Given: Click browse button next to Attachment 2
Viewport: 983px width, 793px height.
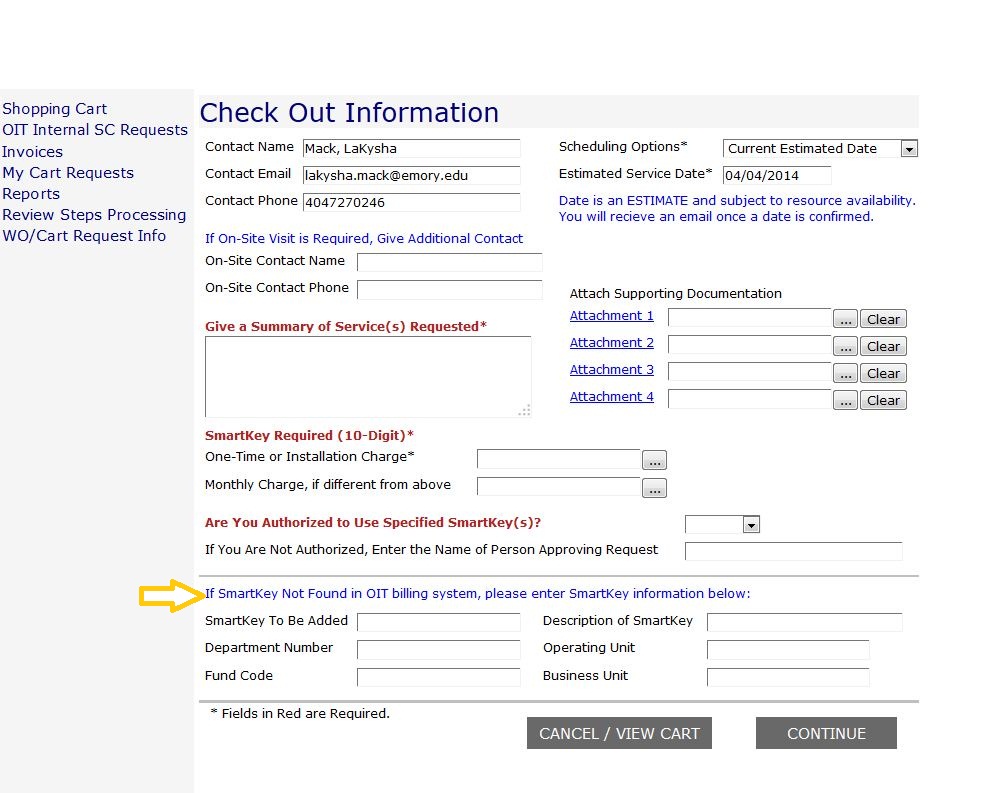Looking at the screenshot, I should point(846,347).
